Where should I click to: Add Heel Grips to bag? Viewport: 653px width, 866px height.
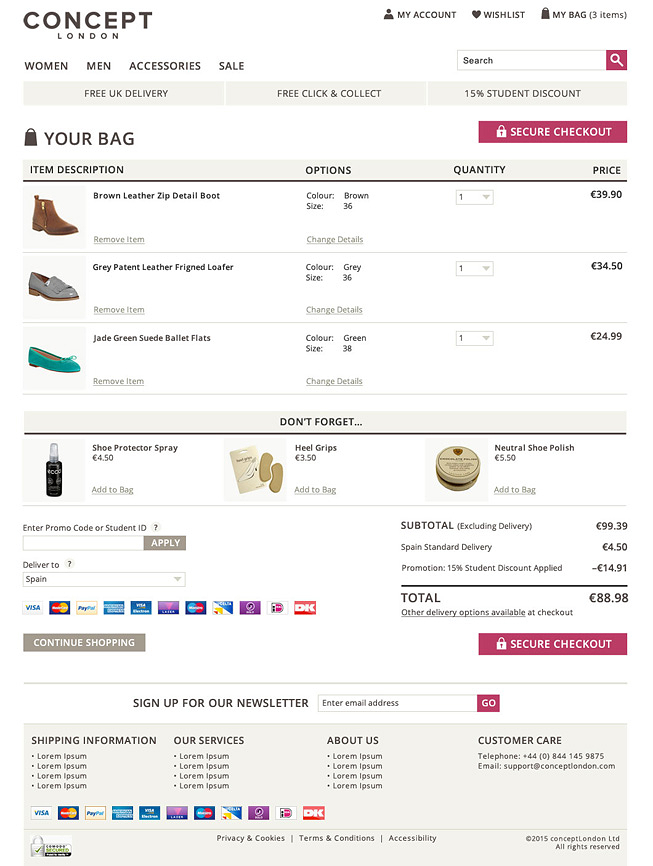[x=315, y=489]
